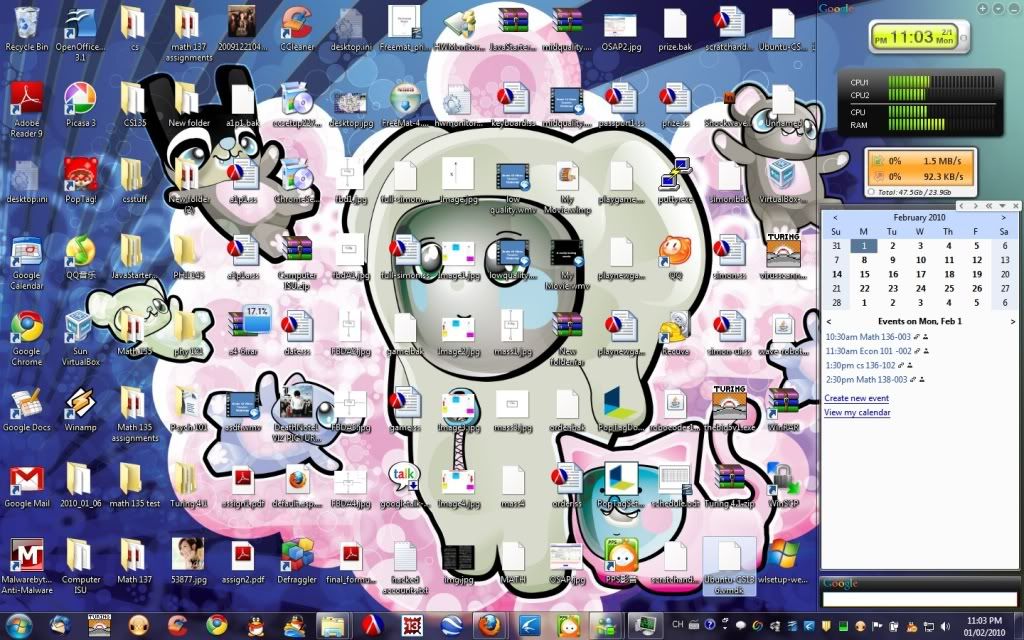1024x640 pixels.
Task: Open Picasa 3 from the desktop
Action: pos(80,105)
